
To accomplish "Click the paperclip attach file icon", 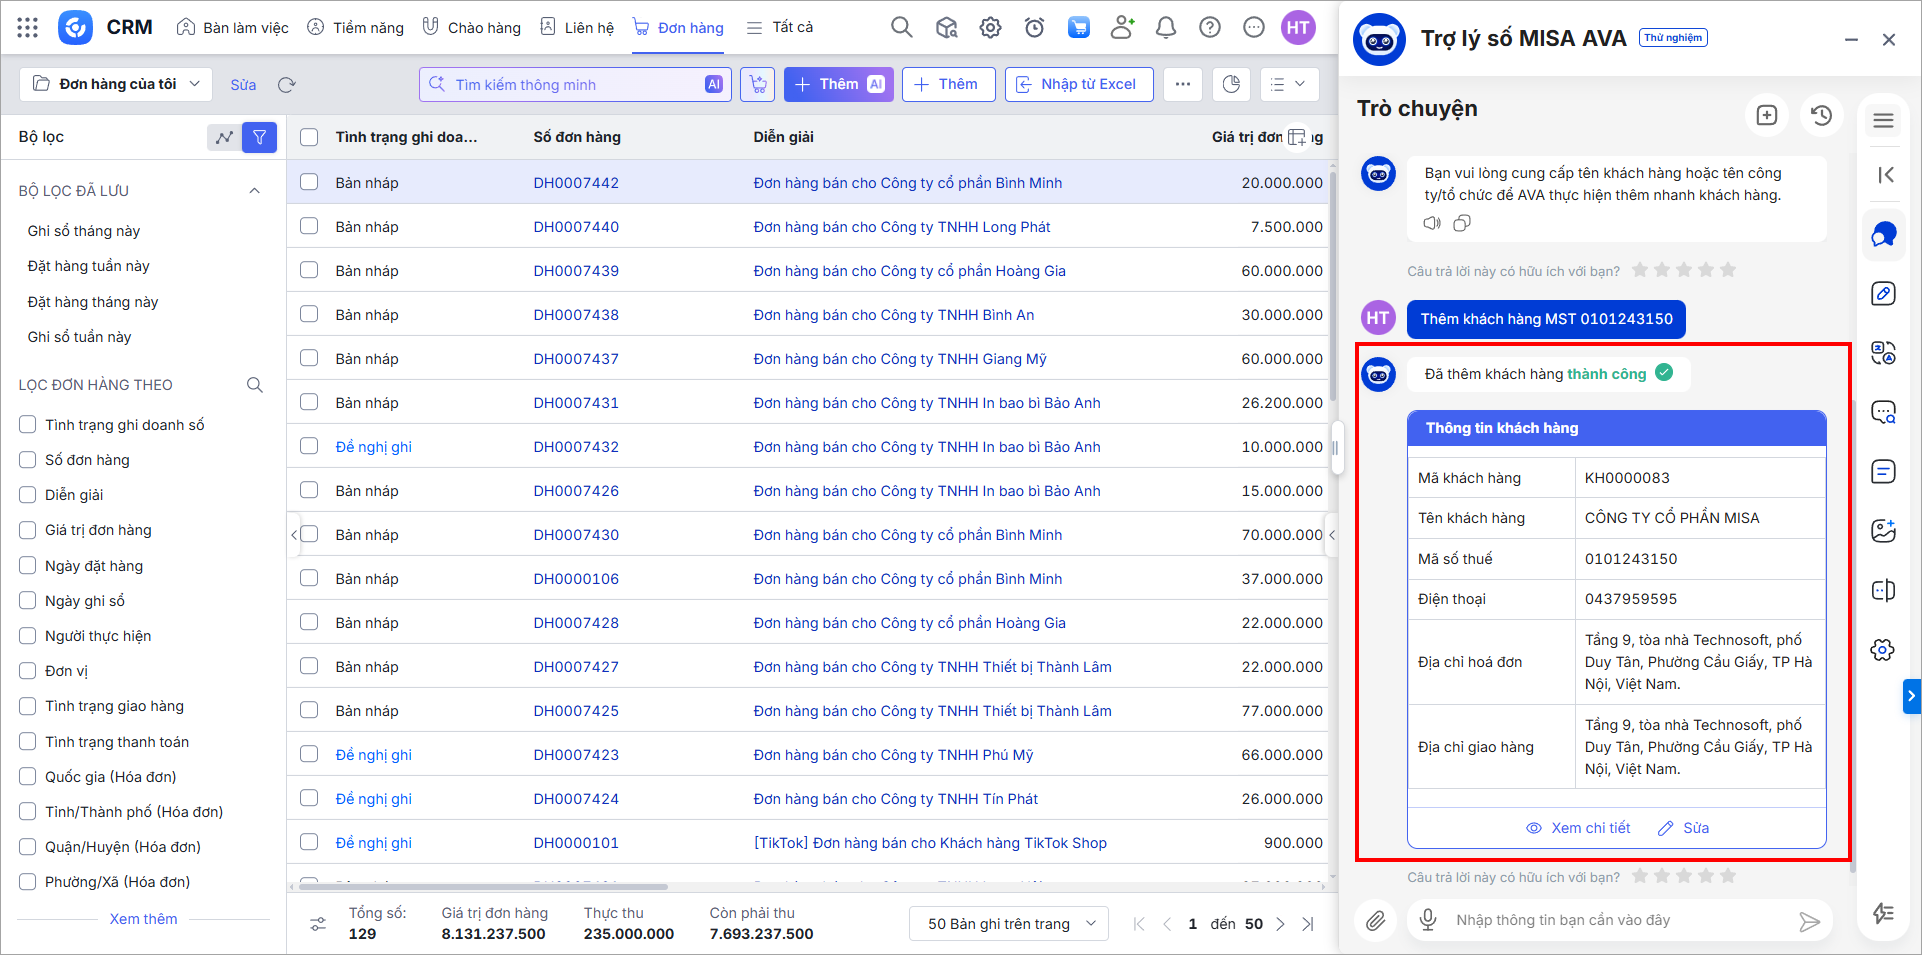I will [x=1376, y=921].
